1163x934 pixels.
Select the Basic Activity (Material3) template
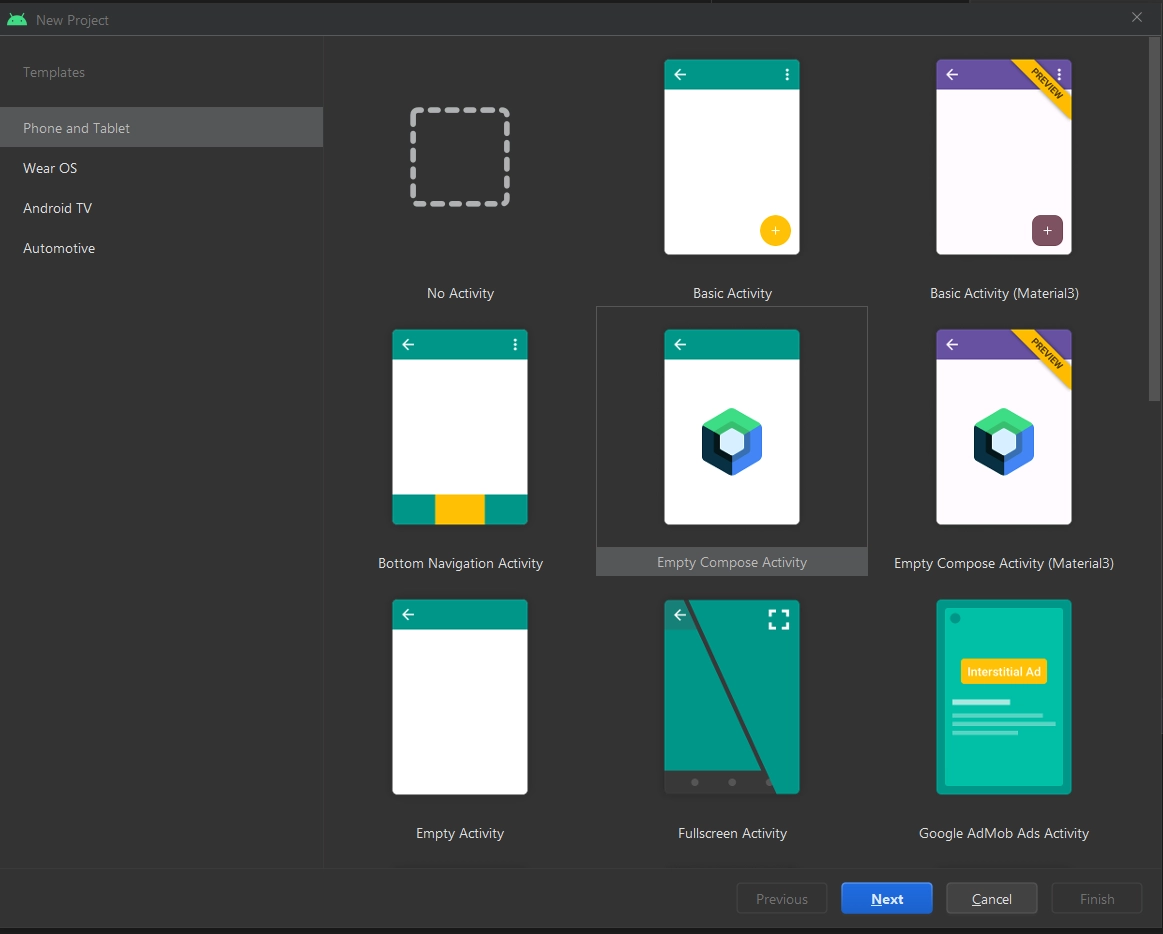1003,157
